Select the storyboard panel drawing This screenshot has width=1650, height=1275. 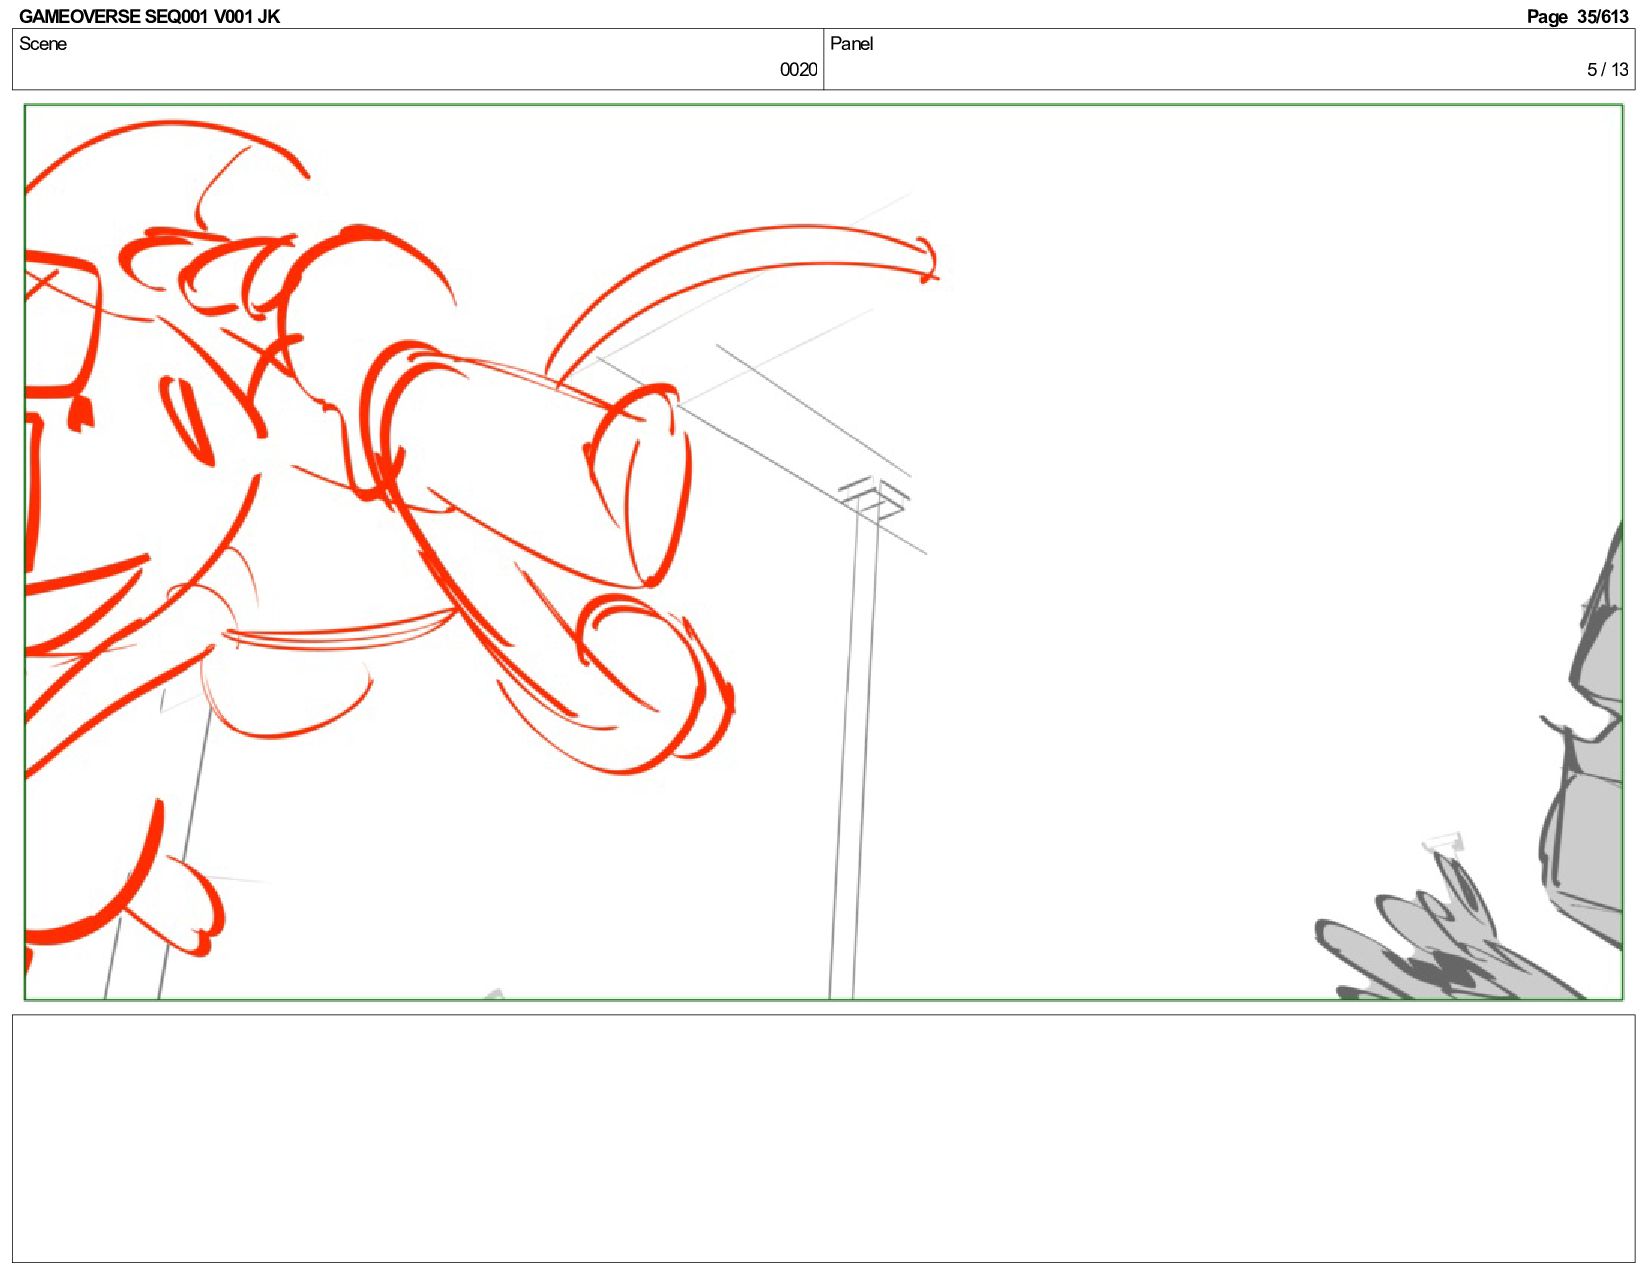823,552
